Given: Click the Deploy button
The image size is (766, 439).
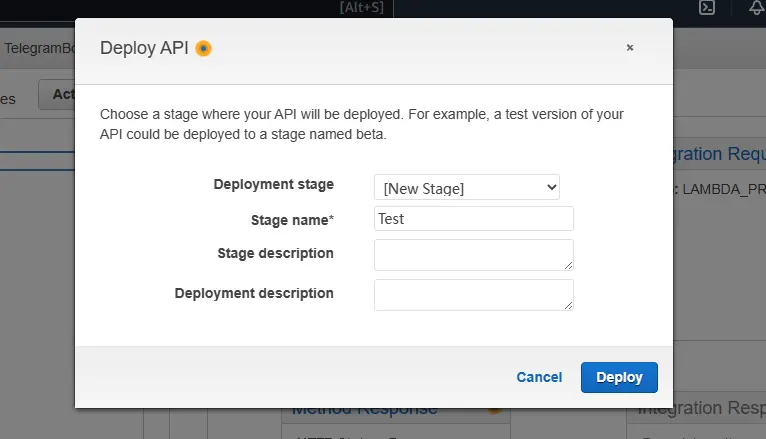Looking at the screenshot, I should [x=619, y=377].
